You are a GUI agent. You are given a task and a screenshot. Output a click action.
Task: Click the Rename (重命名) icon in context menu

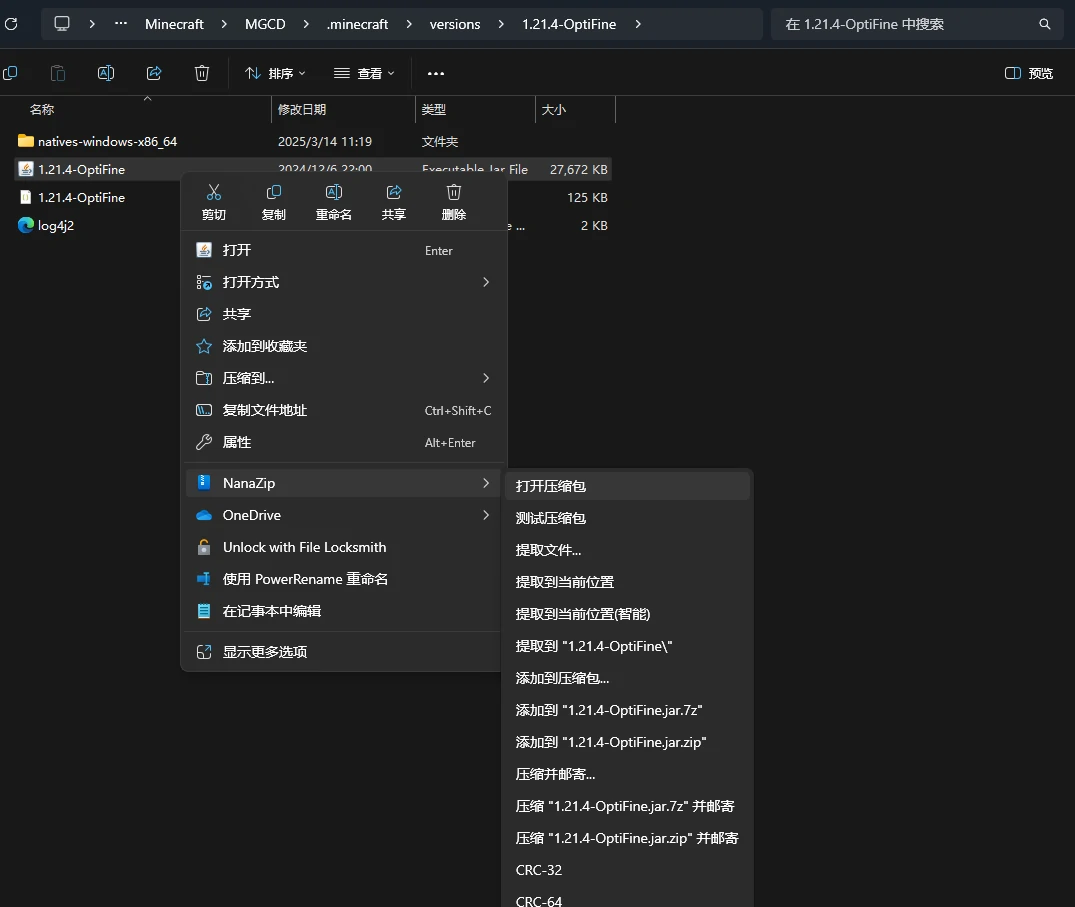coord(334,193)
